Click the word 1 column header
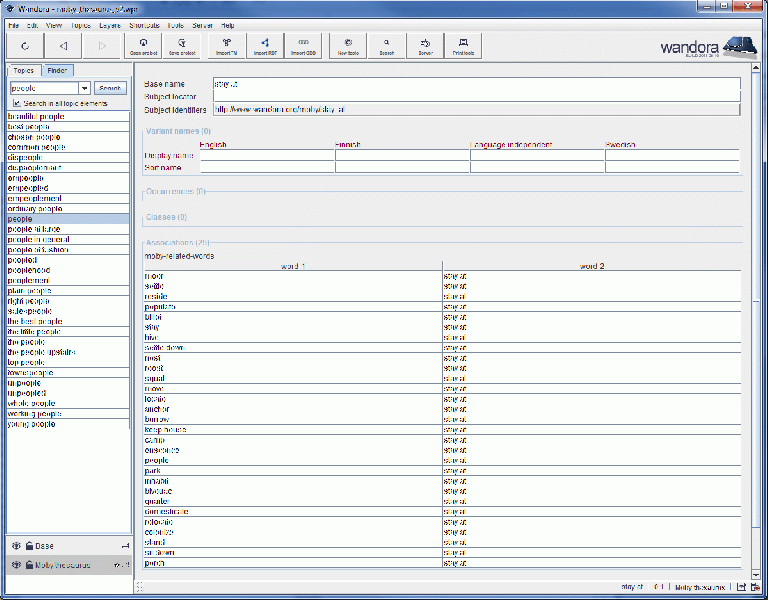The image size is (768, 600). [x=293, y=266]
